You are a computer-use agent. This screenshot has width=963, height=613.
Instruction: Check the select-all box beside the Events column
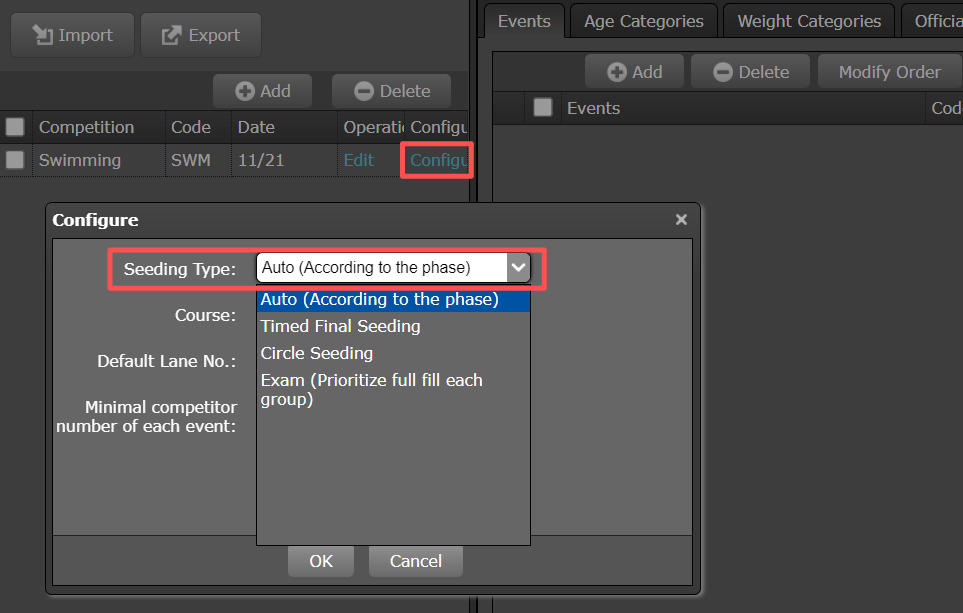point(542,108)
